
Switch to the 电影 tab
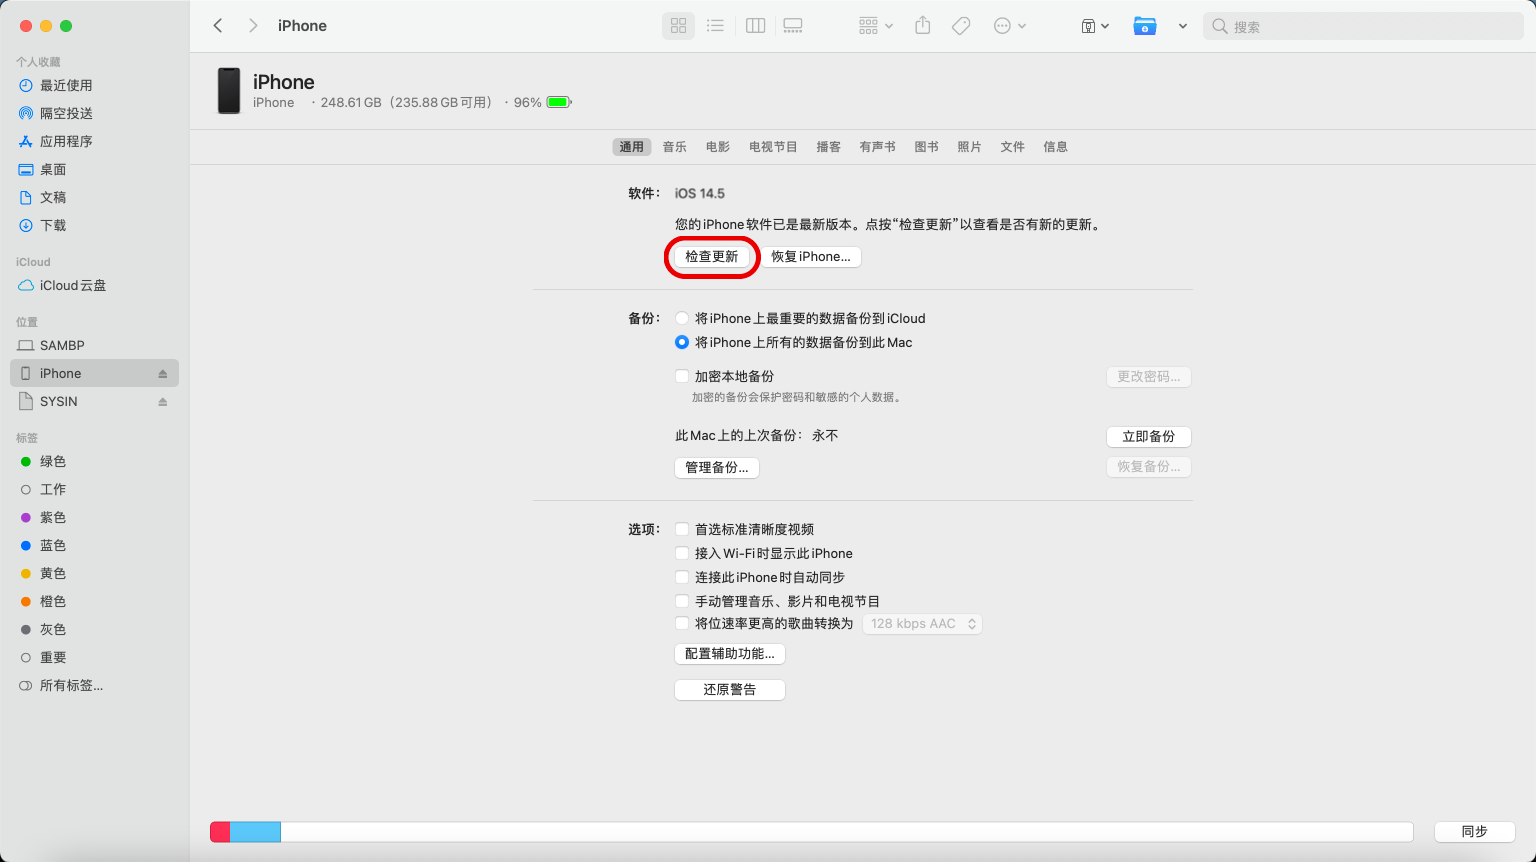[718, 147]
